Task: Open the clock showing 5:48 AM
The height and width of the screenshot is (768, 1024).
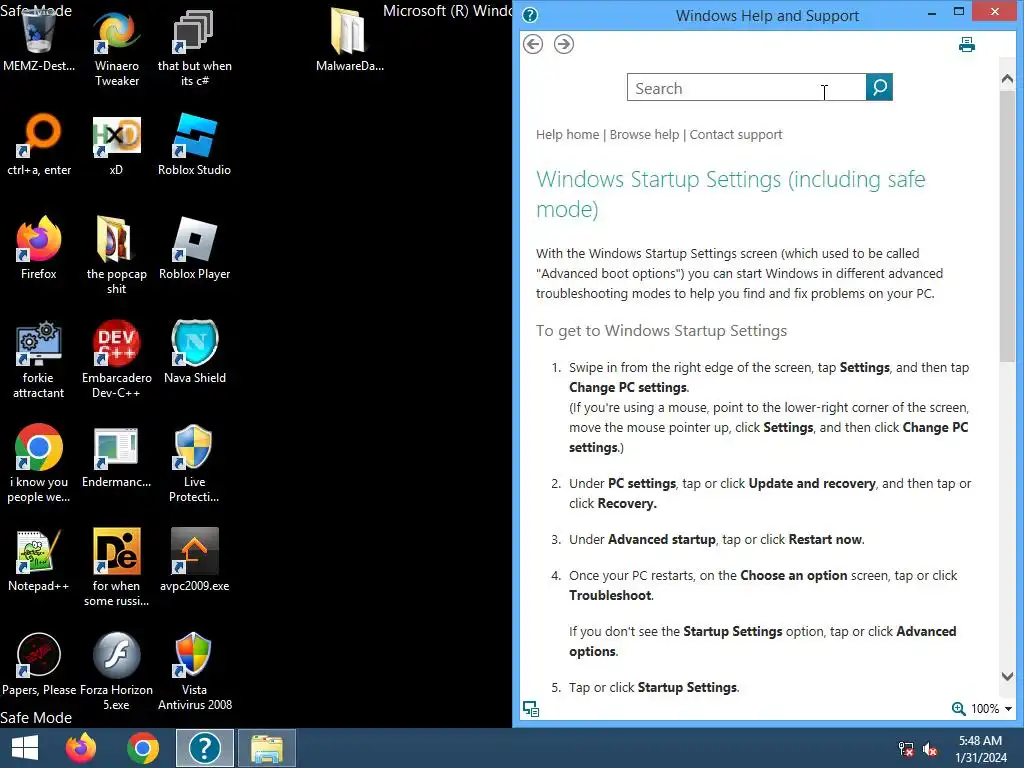Action: 981,749
